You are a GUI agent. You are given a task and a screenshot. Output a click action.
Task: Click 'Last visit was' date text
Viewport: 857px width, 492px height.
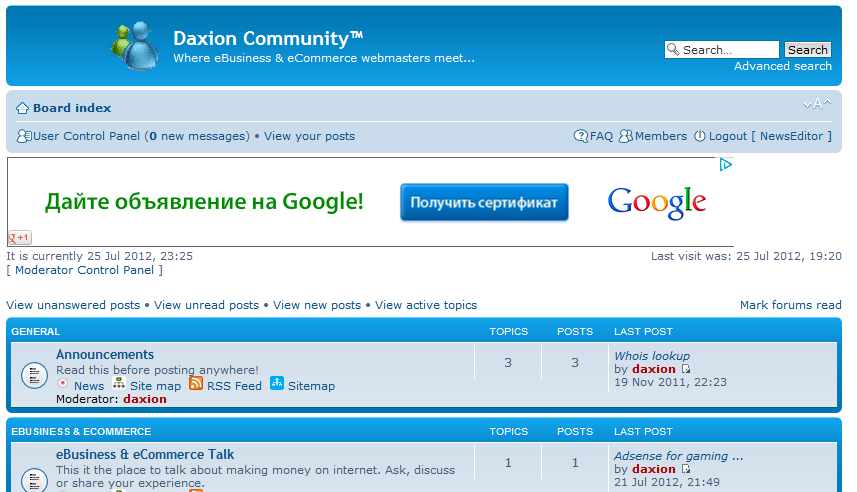(x=746, y=256)
